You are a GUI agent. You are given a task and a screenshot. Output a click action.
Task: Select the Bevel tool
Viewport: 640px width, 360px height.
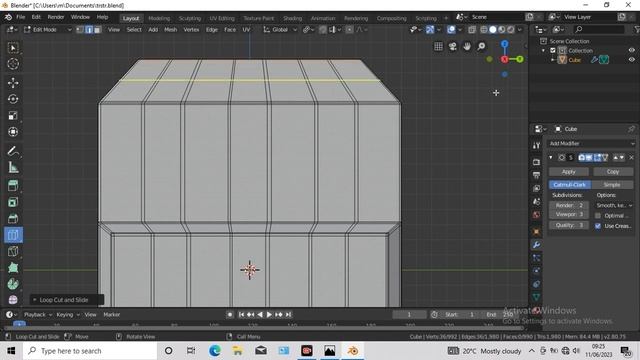click(x=13, y=218)
